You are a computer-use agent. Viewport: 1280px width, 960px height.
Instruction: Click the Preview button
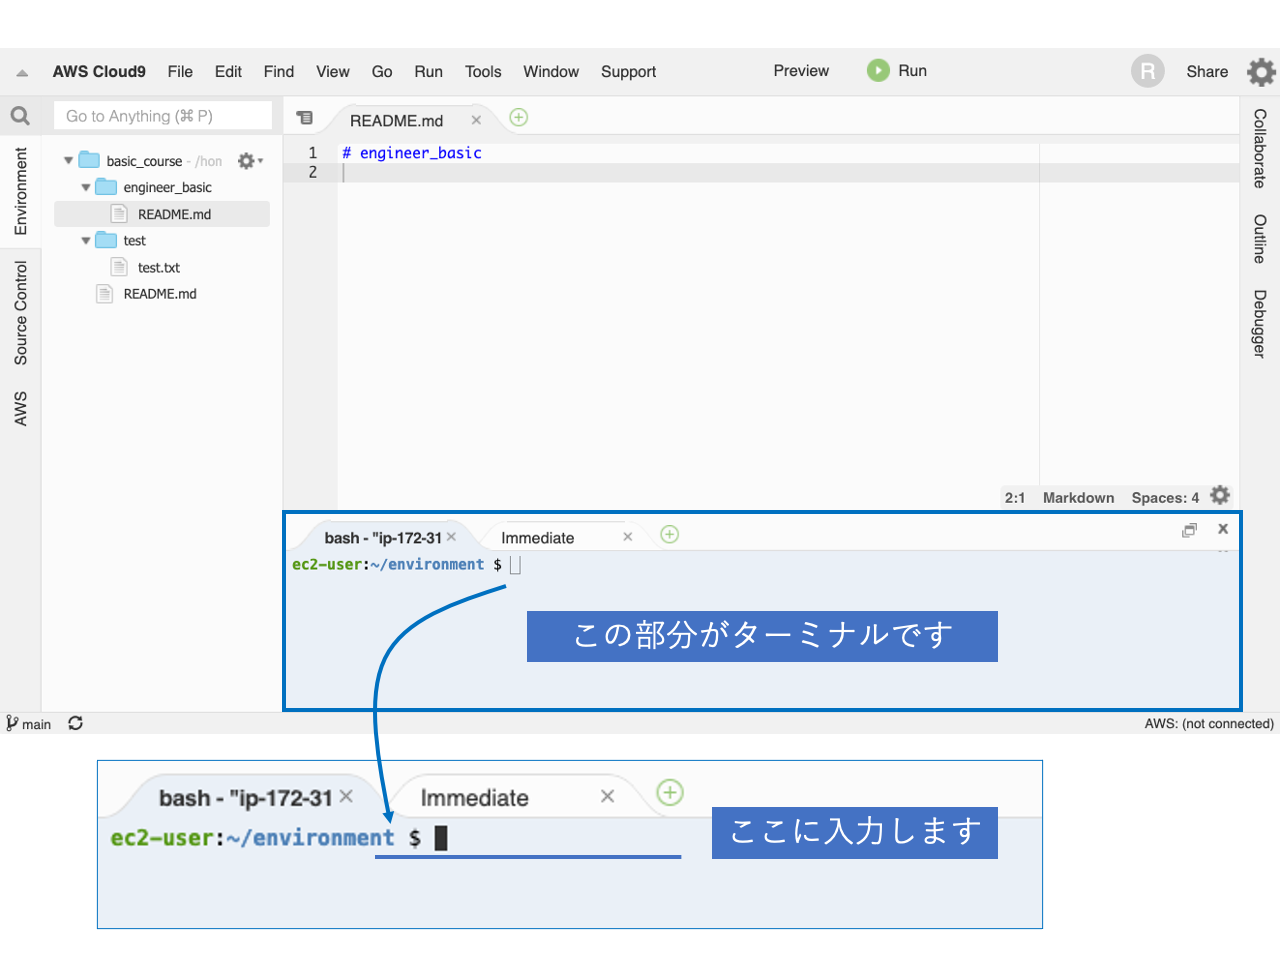coord(801,71)
